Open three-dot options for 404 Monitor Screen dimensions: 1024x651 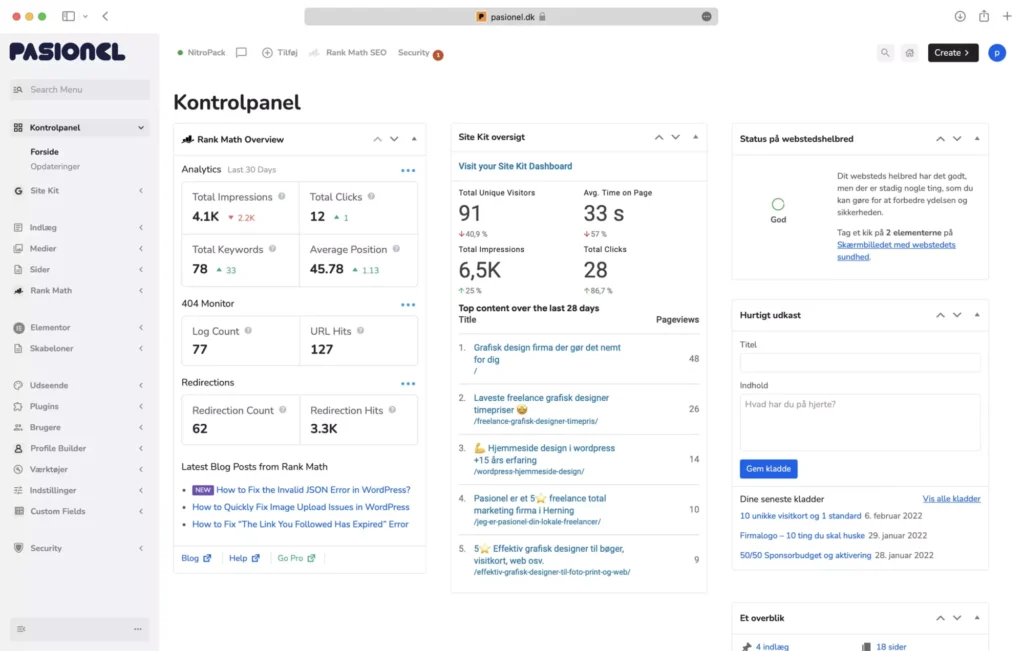[408, 304]
